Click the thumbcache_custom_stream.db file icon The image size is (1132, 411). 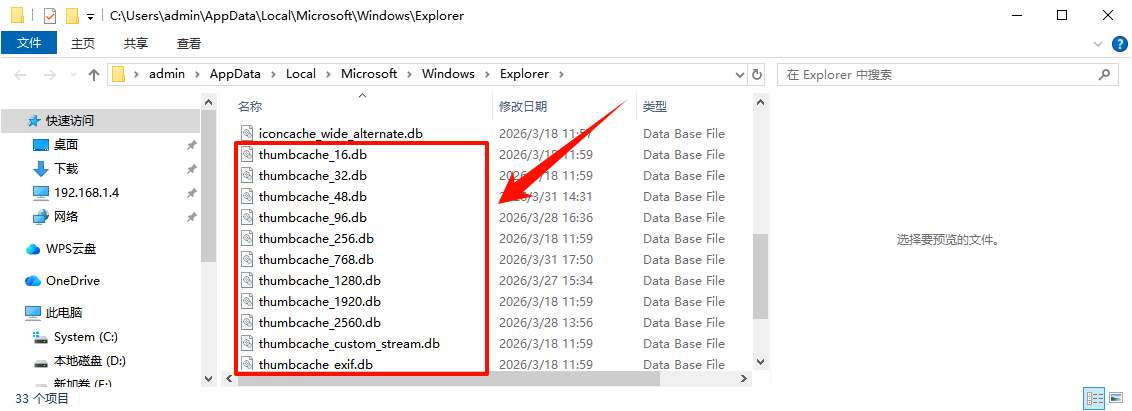pyautogui.click(x=247, y=343)
